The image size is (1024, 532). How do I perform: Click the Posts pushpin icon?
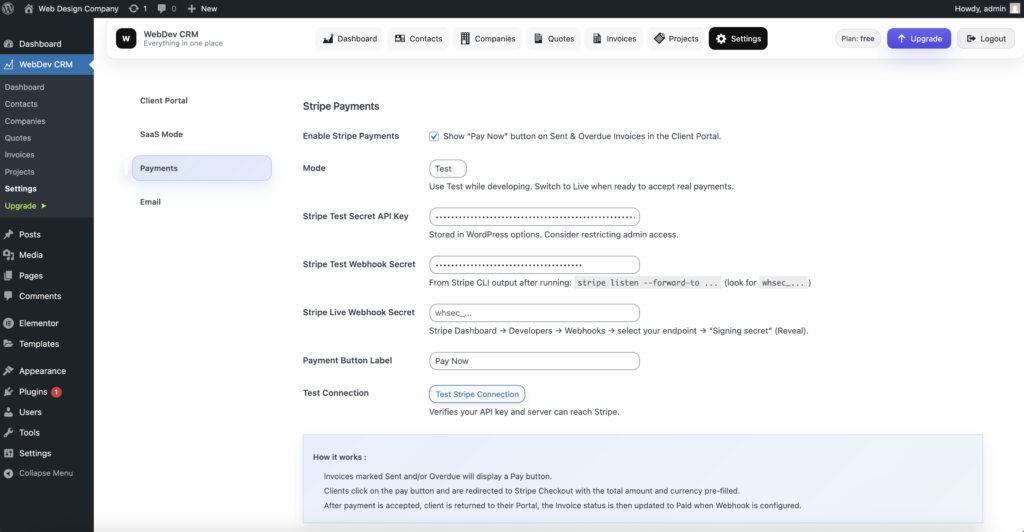click(x=8, y=234)
